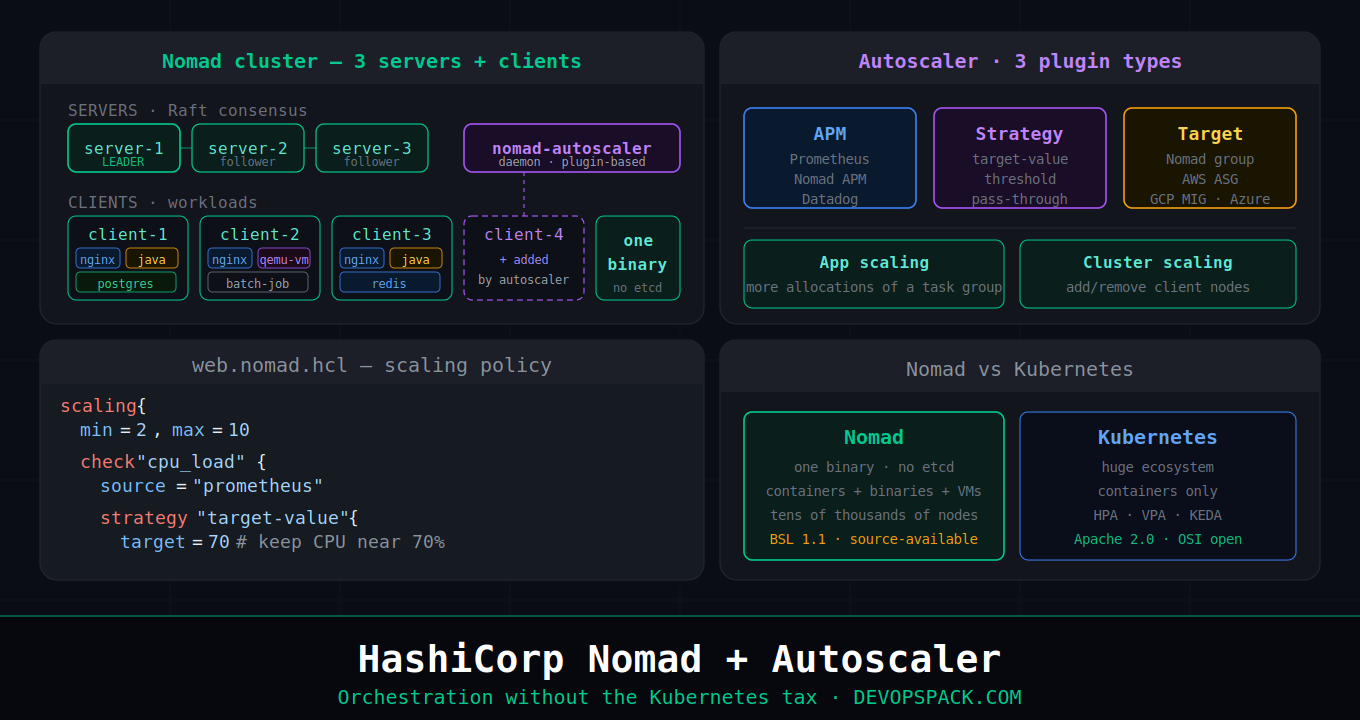Select the nginx tag in client-1
This screenshot has height=720, width=1360.
[98, 259]
